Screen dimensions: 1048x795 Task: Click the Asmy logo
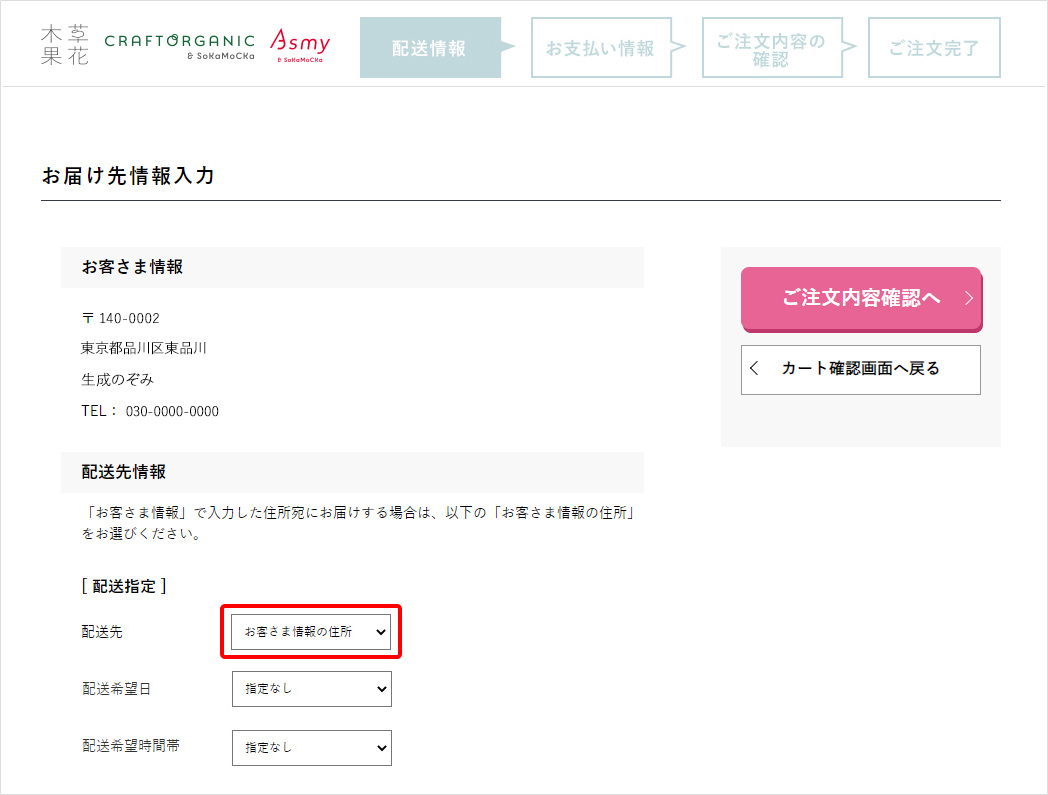[300, 45]
